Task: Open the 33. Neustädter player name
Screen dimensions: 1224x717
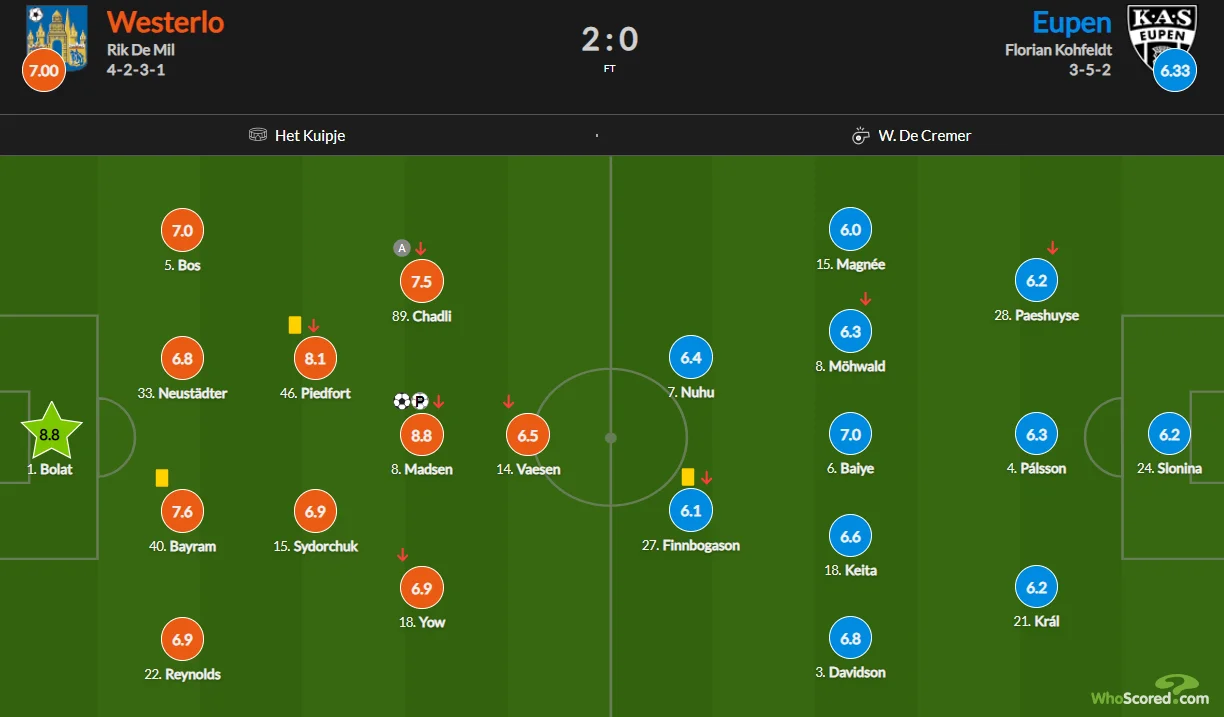Action: pyautogui.click(x=182, y=393)
